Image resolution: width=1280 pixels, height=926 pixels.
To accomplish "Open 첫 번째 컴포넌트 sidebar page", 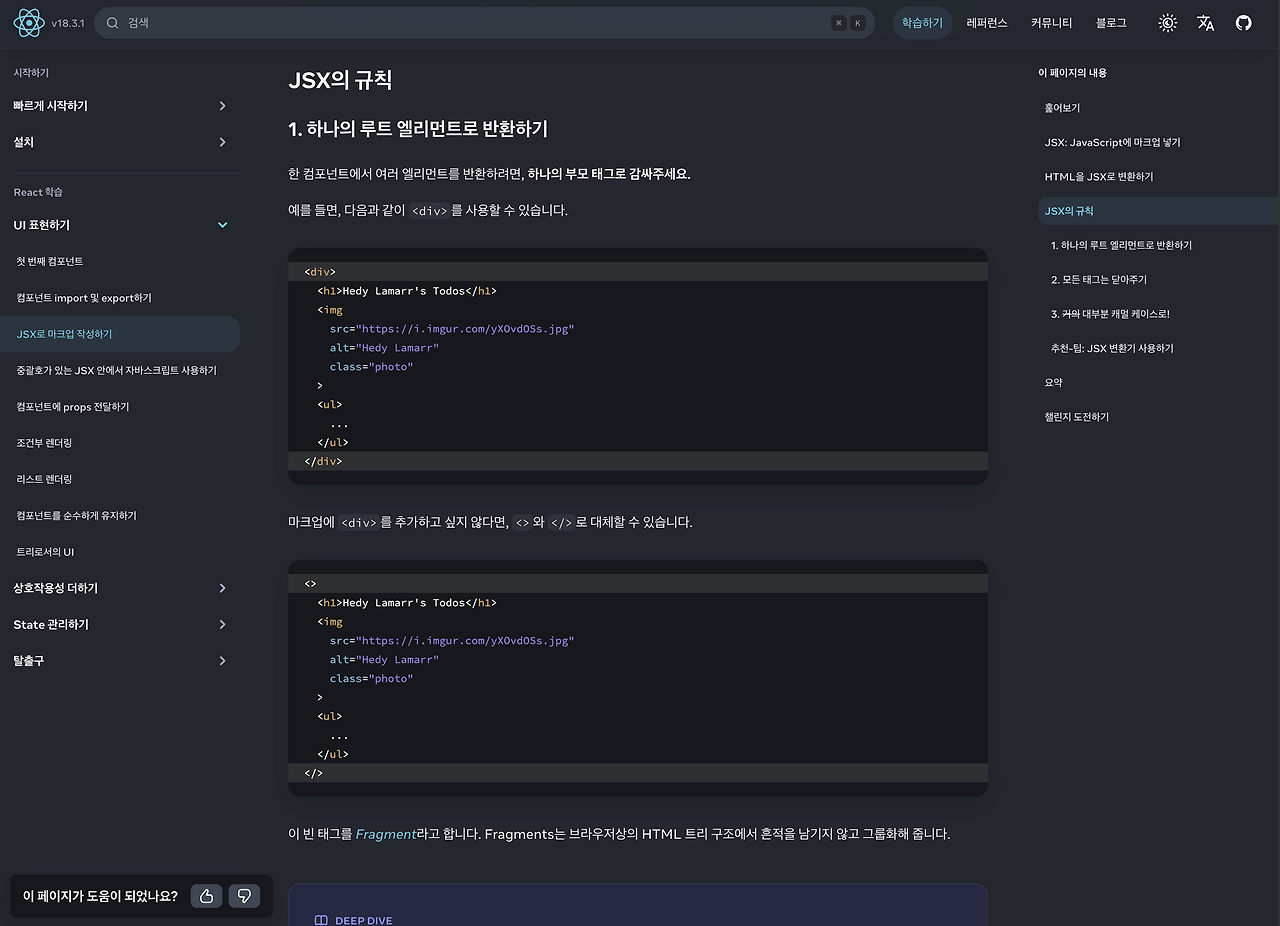I will (x=50, y=261).
